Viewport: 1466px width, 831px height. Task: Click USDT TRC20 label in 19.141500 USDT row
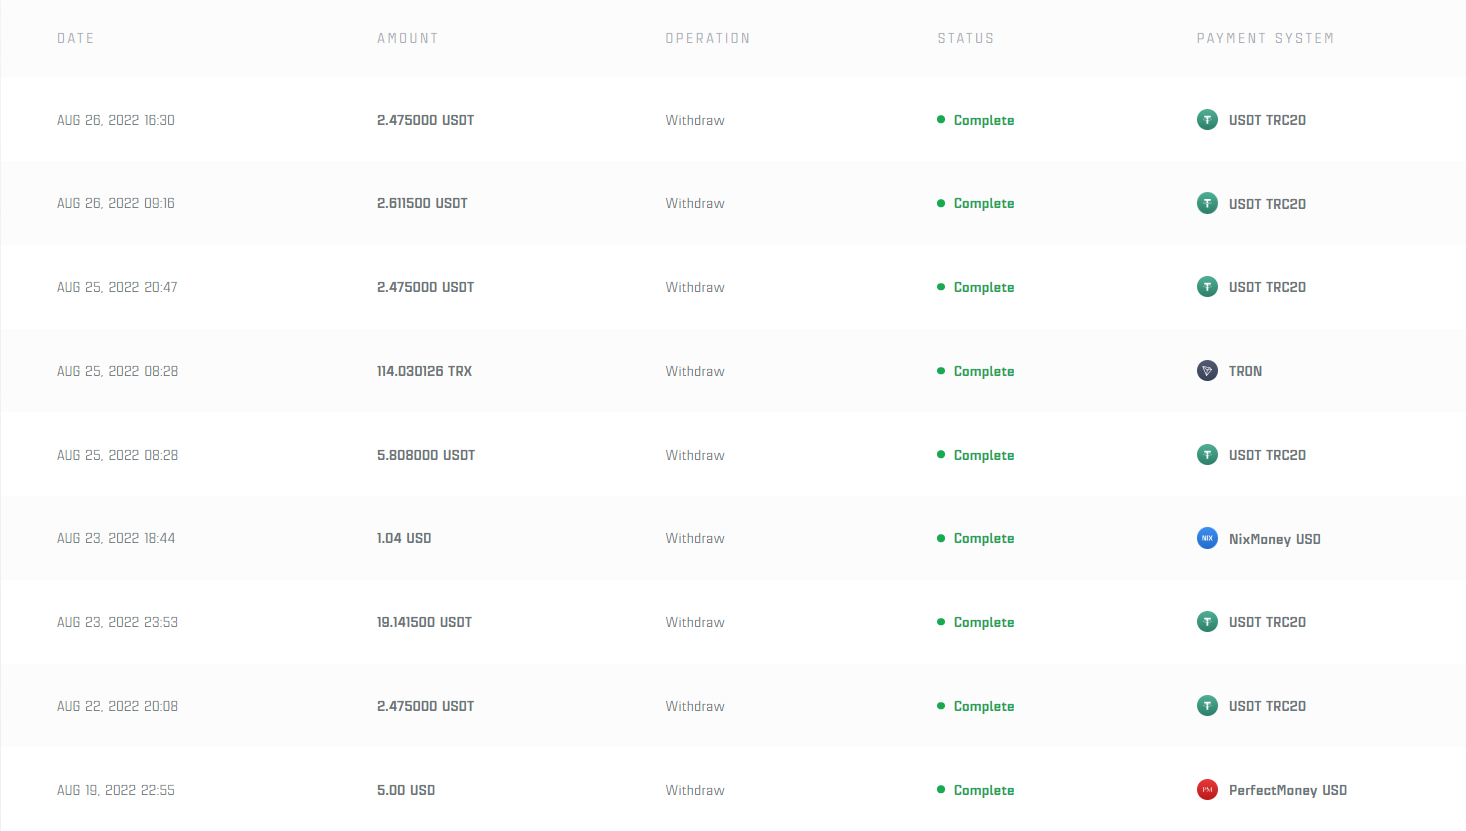pyautogui.click(x=1267, y=622)
